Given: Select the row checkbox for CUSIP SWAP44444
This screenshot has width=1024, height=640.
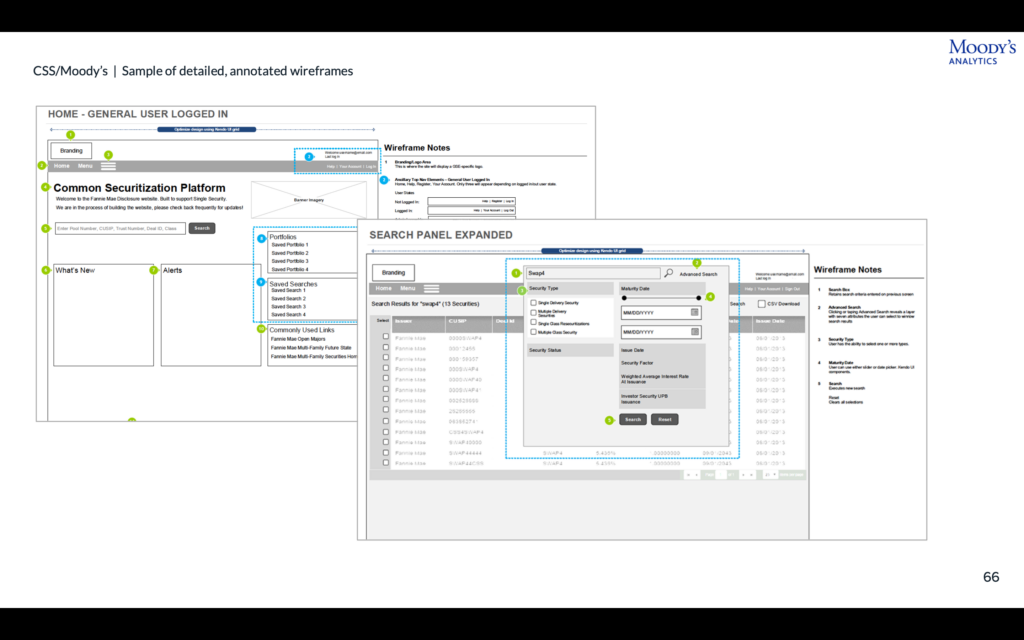Looking at the screenshot, I should click(385, 452).
